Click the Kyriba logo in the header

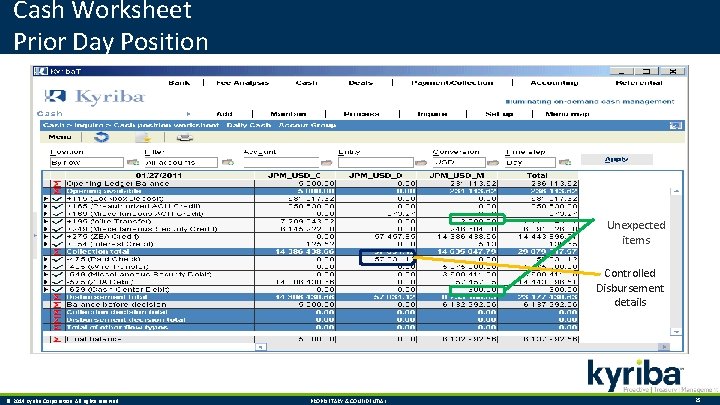pos(95,97)
